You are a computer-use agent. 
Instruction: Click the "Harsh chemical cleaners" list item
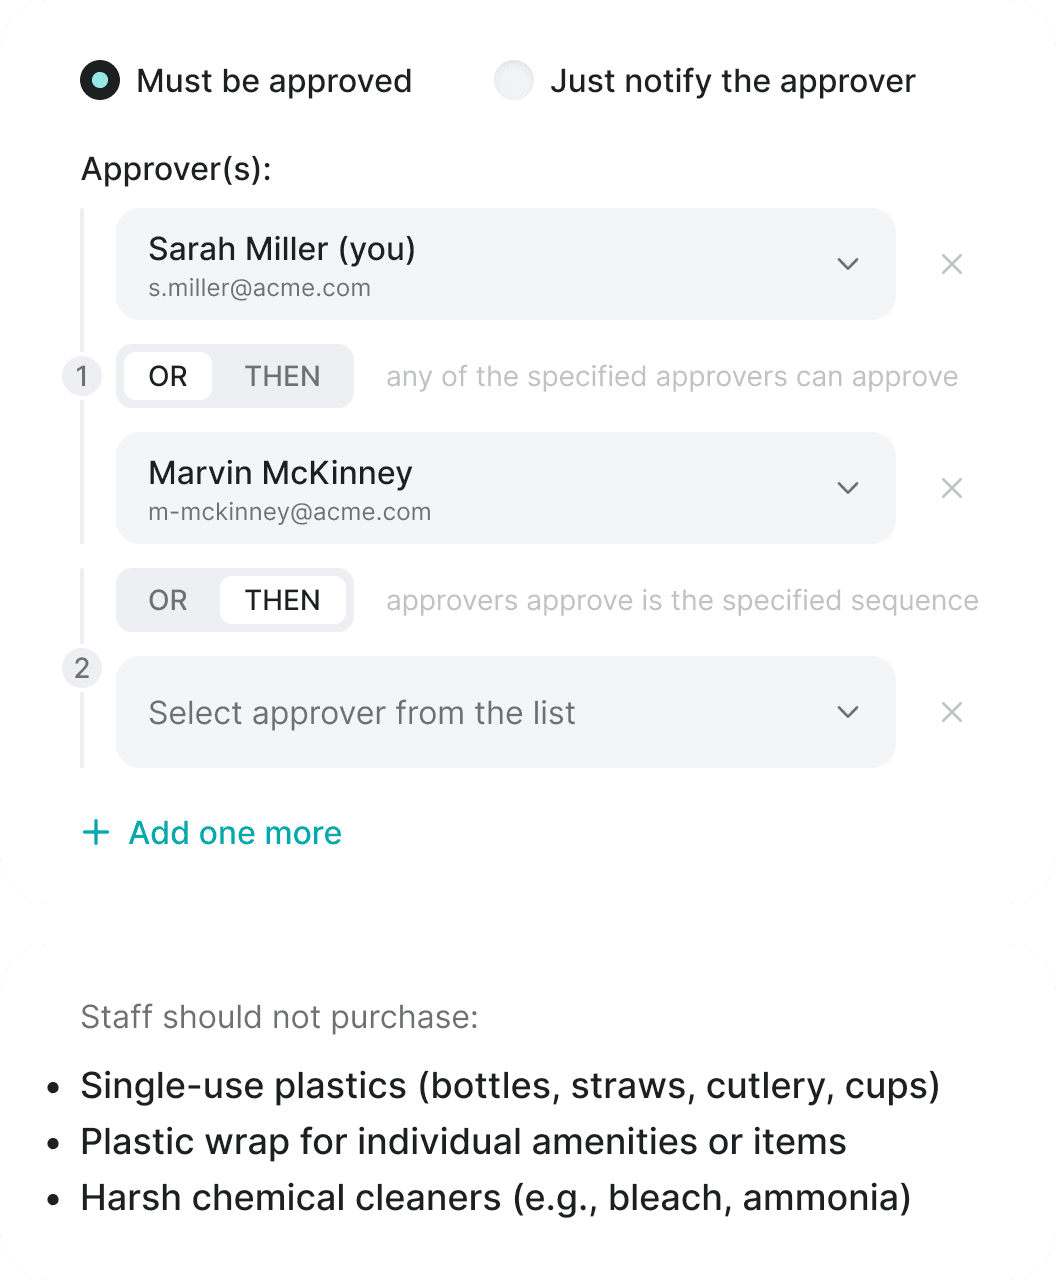point(496,1198)
